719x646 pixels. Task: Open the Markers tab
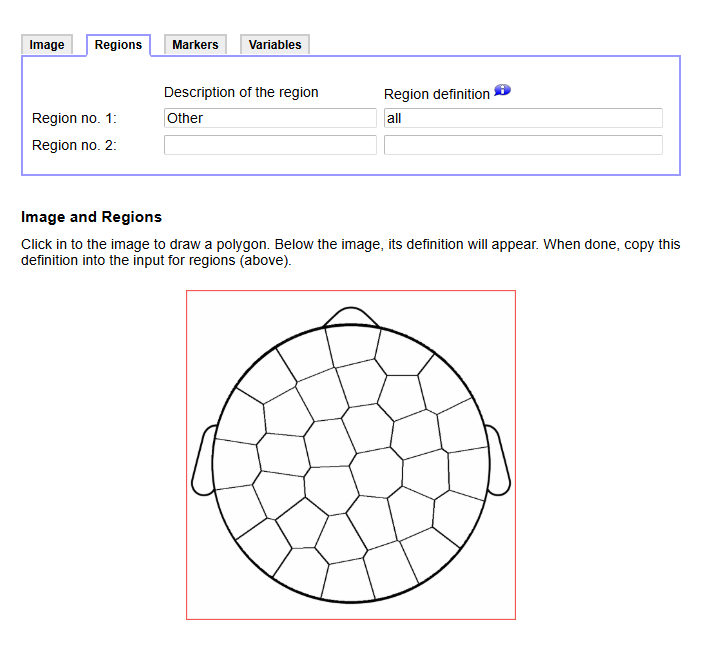(195, 45)
